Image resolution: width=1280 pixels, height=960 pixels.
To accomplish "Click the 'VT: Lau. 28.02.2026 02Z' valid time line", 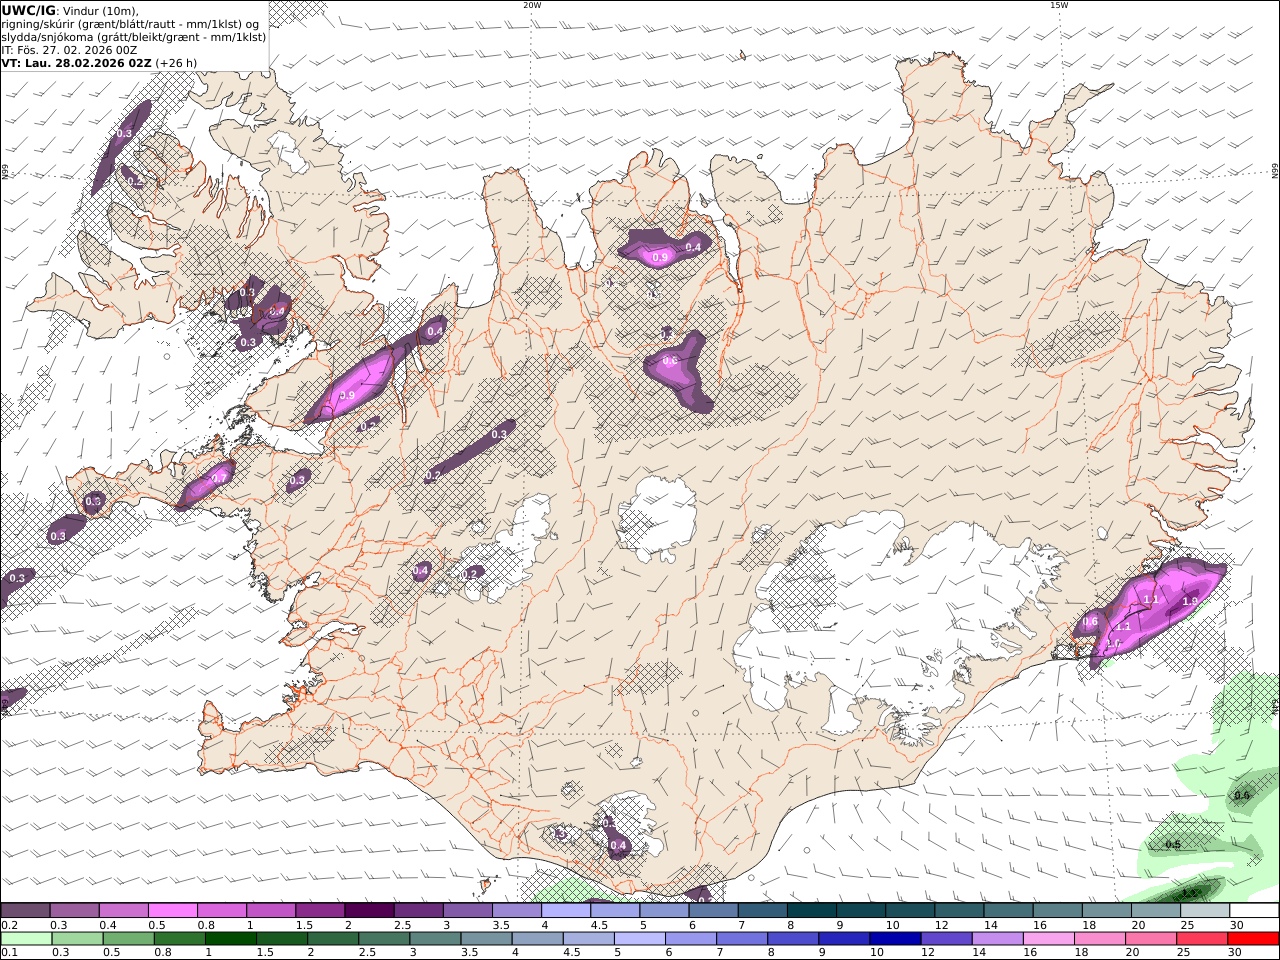I will point(76,63).
